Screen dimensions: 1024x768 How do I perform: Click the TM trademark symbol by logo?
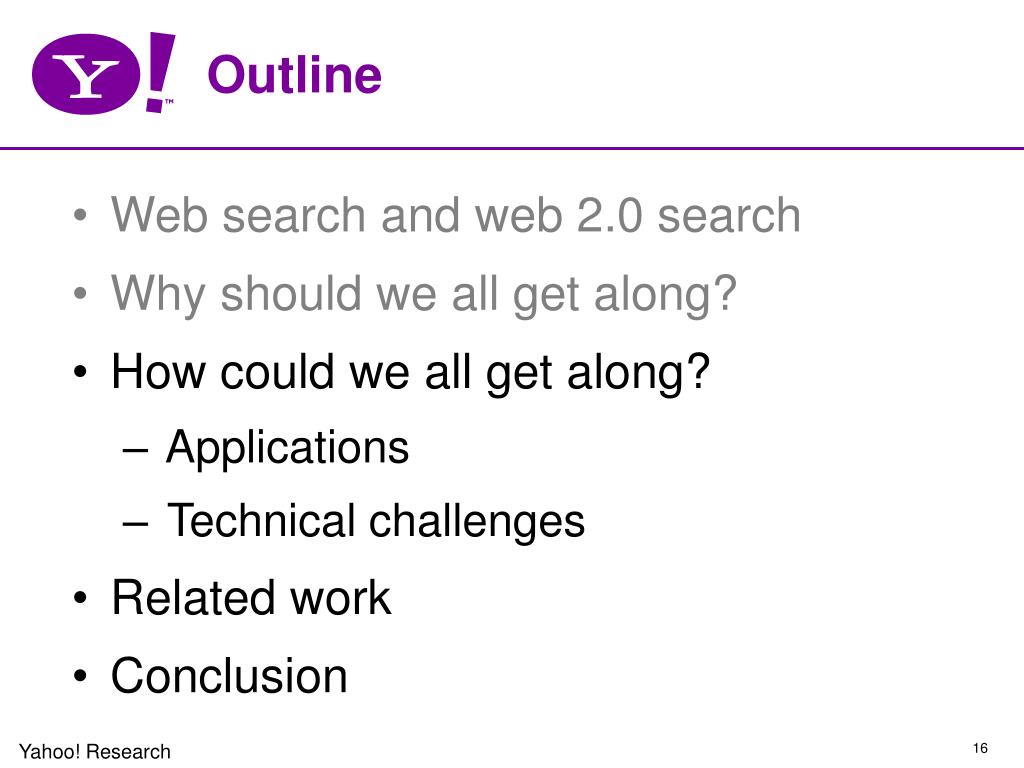169,101
